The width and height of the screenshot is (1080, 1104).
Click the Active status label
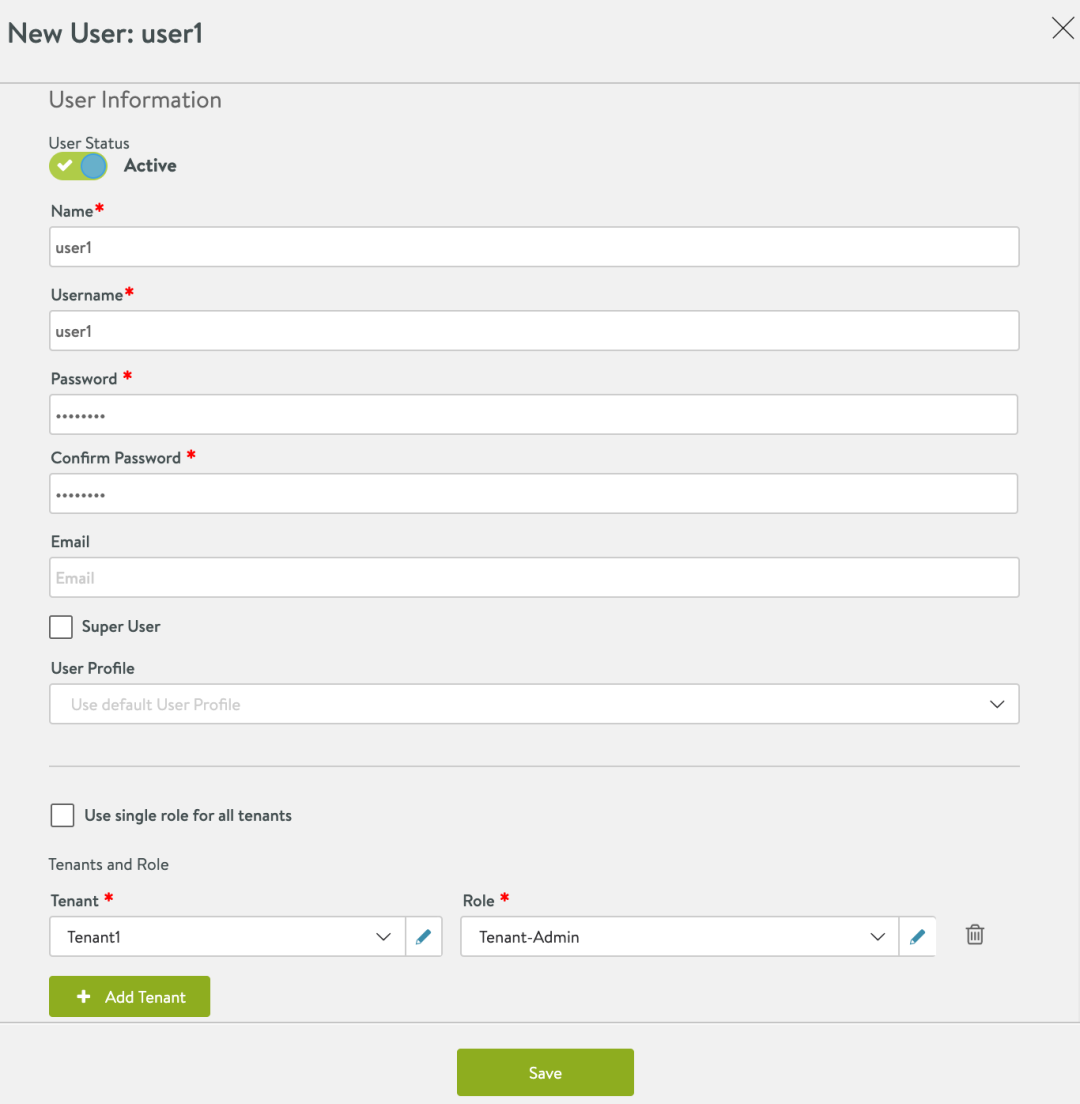(150, 165)
